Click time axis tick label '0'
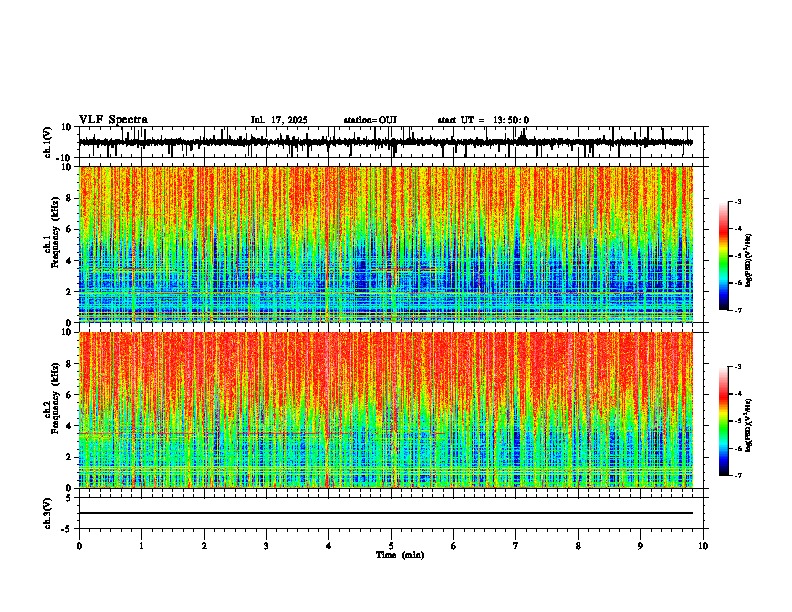The image size is (792, 612). click(x=79, y=546)
